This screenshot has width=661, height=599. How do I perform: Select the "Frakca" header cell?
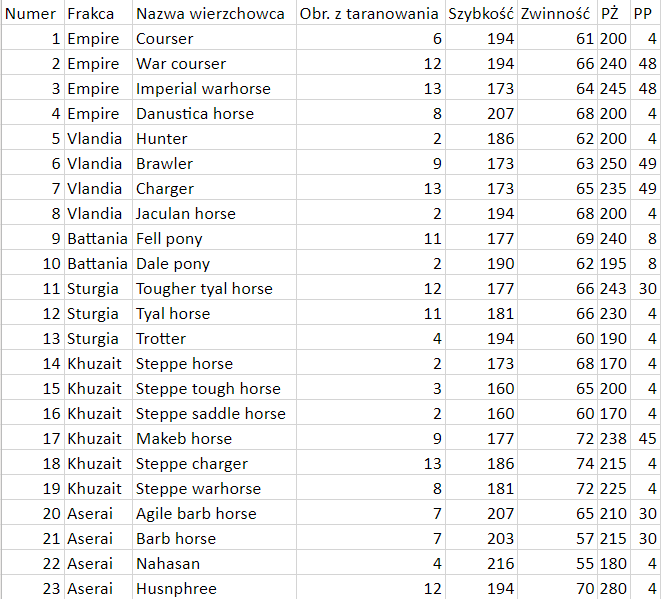pos(90,13)
